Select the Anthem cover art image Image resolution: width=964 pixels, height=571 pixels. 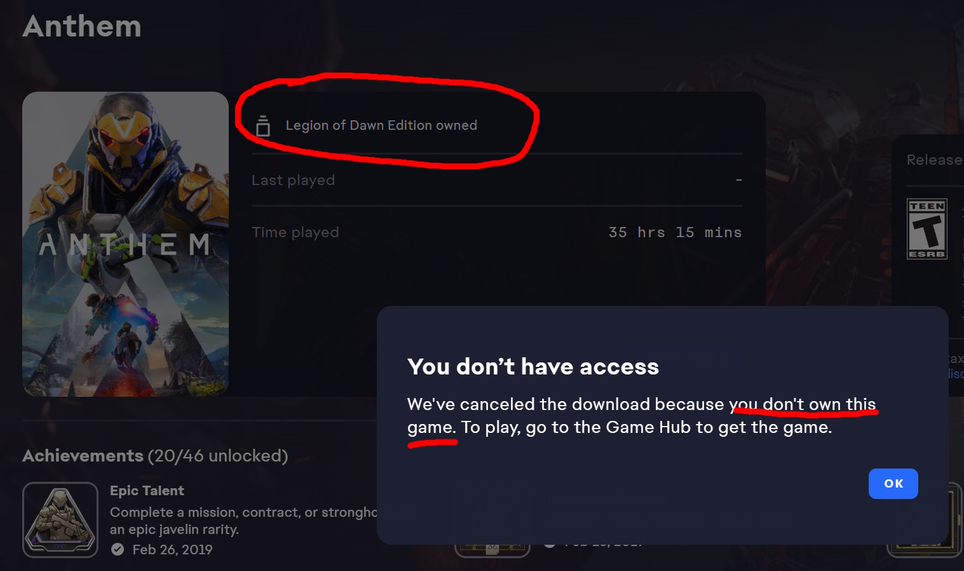tap(125, 244)
